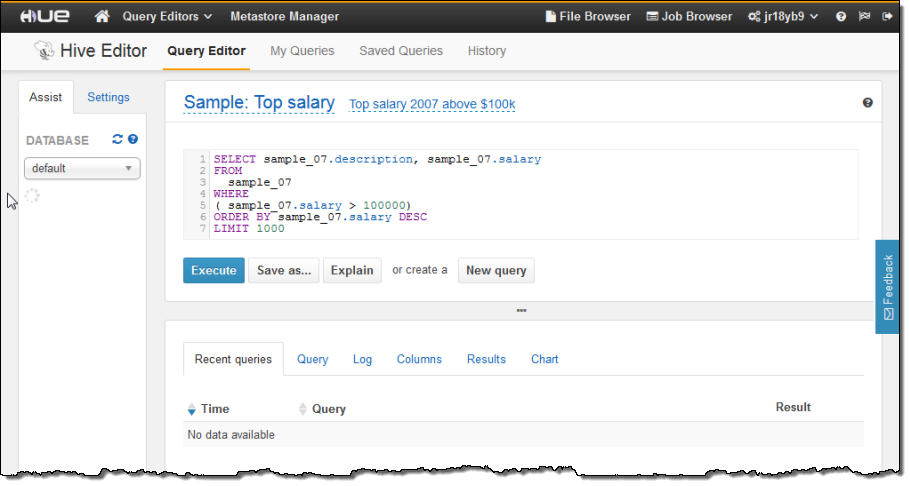This screenshot has height=486, width=910.
Task: Click the help icon beside DATABASE
Action: pyautogui.click(x=133, y=140)
